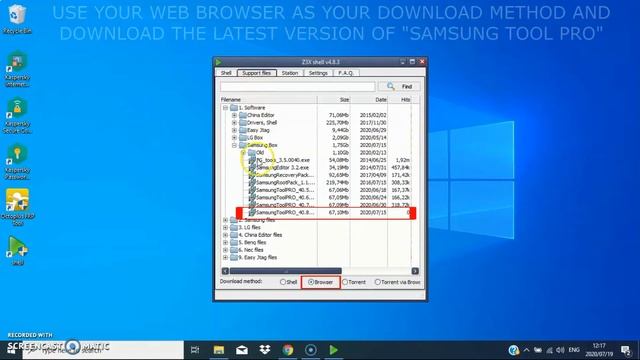Open Kaspersky Internet Security desktop shortcut
The height and width of the screenshot is (360, 640).
coord(17,69)
